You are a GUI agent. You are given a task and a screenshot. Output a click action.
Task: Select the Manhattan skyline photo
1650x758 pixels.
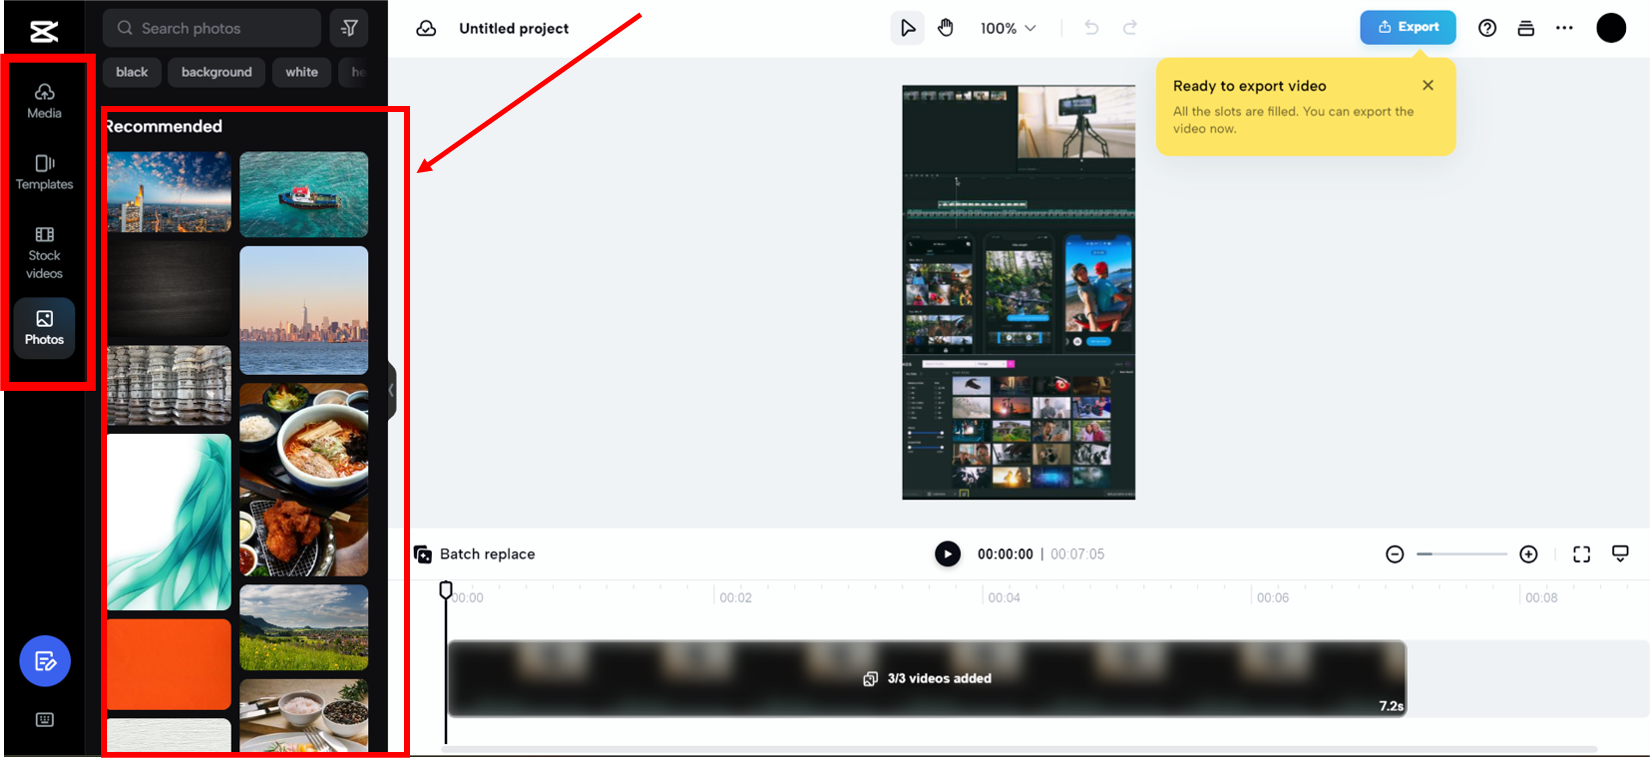(x=304, y=310)
